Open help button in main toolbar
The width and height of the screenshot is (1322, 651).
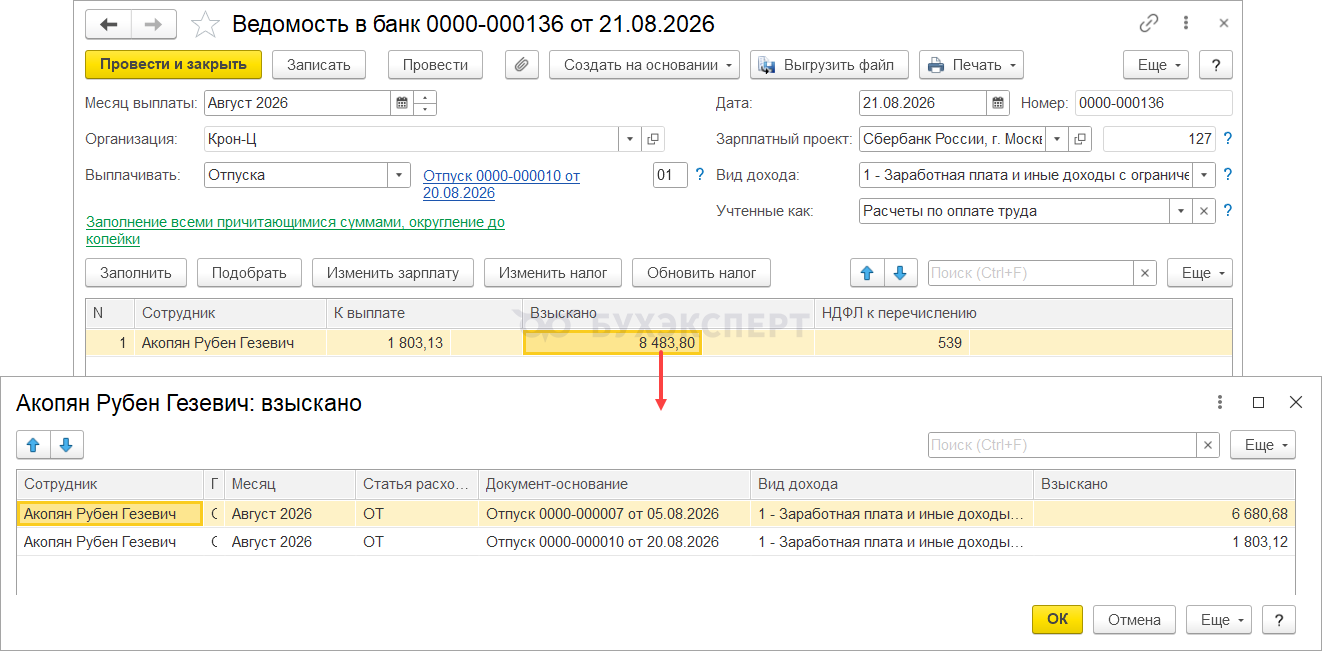(1215, 65)
